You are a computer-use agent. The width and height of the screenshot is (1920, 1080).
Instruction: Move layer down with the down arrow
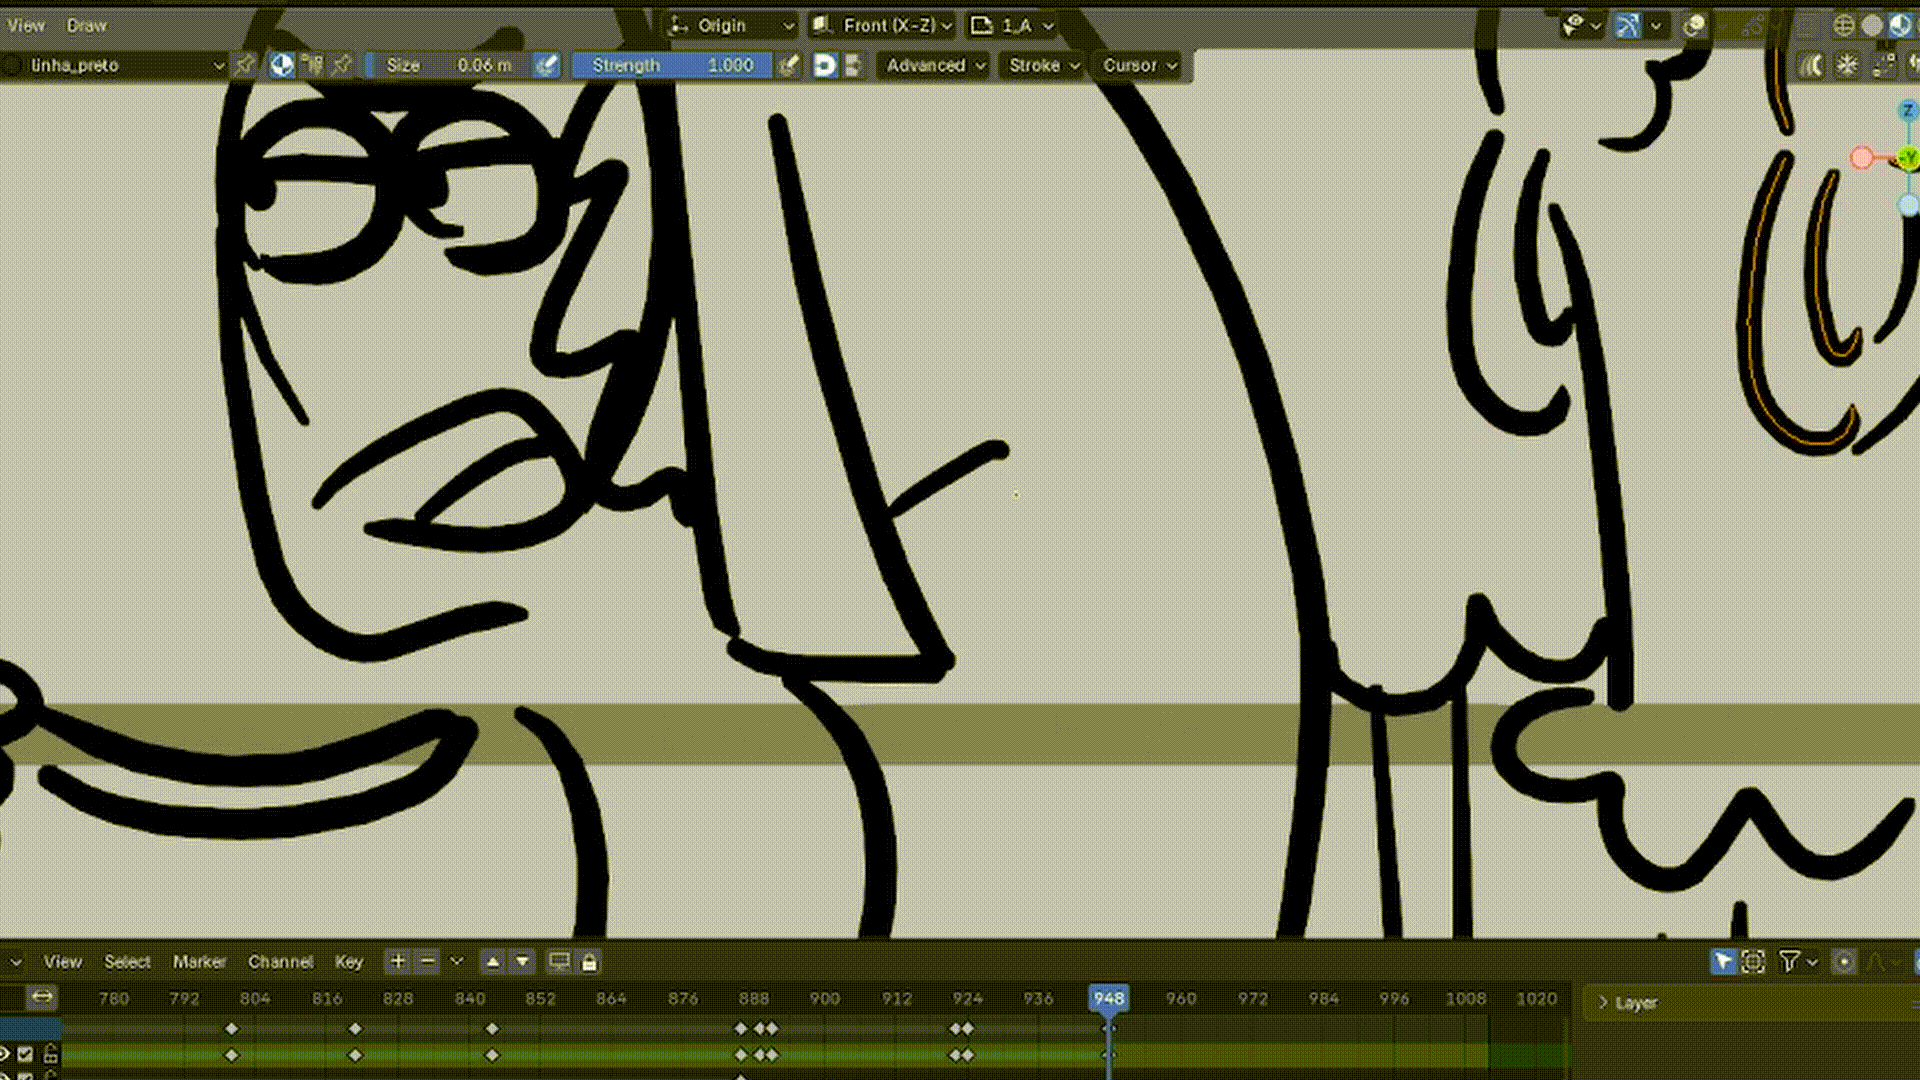coord(522,961)
